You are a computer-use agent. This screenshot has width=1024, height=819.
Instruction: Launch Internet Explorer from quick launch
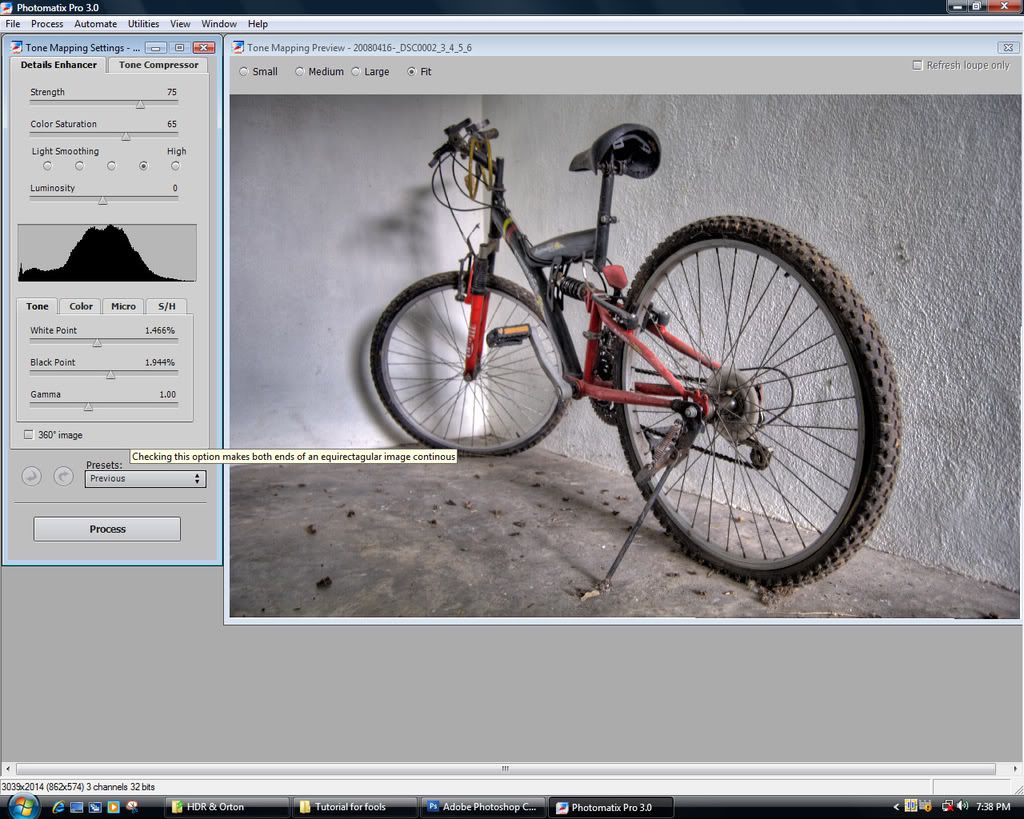pos(58,807)
